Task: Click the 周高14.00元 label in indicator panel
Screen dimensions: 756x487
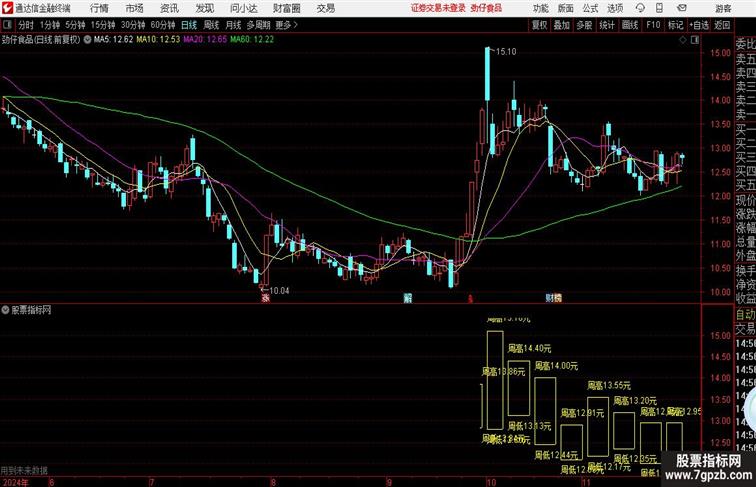Action: pyautogui.click(x=556, y=366)
